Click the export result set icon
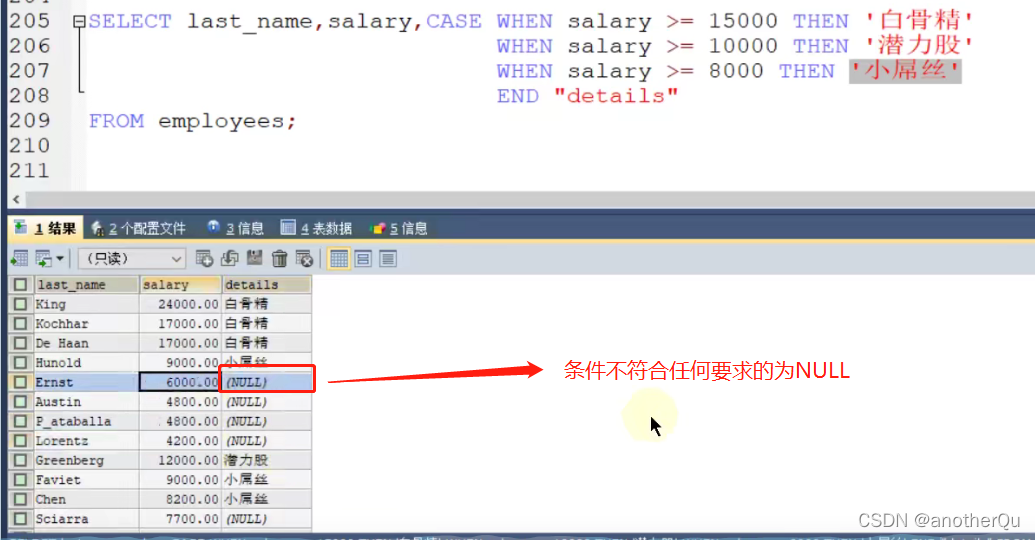Viewport: 1035px width, 540px height. (x=20, y=259)
